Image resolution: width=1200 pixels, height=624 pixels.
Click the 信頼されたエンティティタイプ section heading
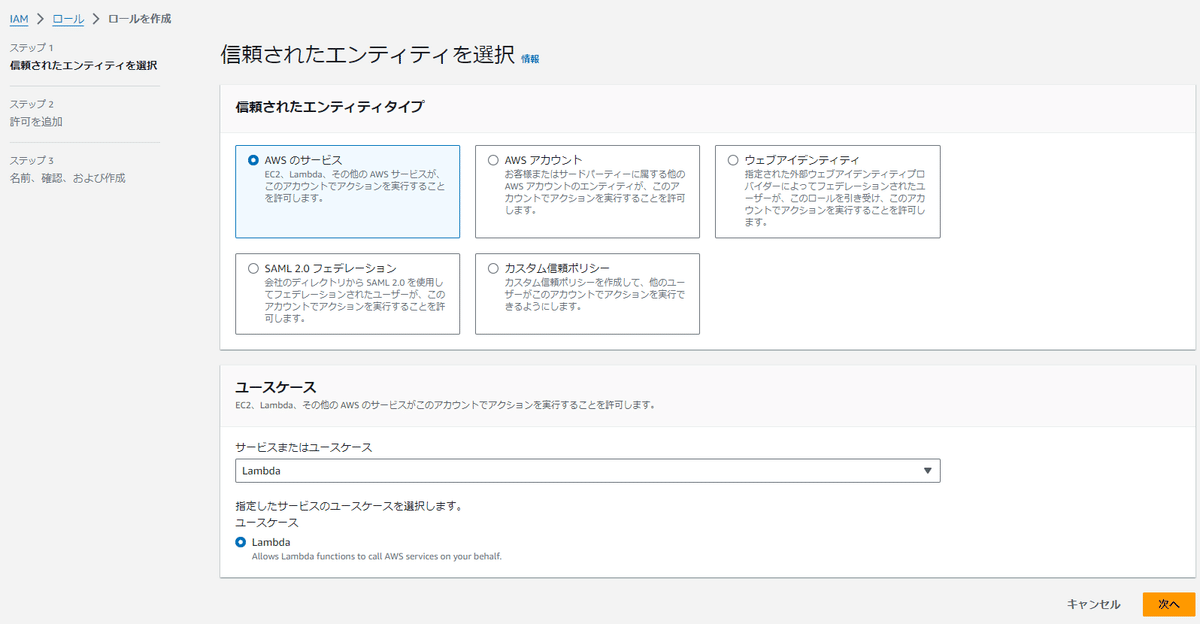coord(329,107)
